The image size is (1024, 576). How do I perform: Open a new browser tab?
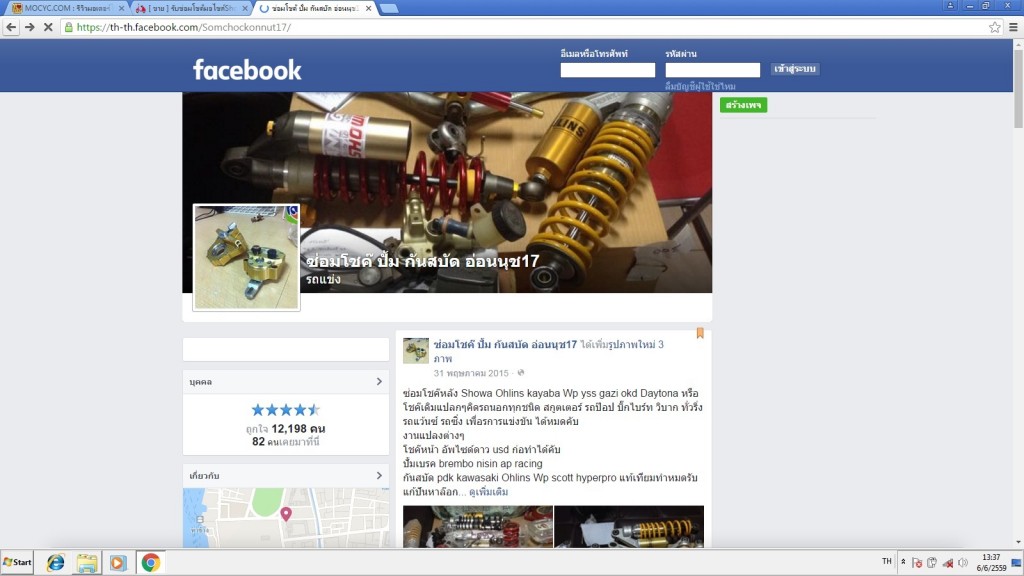[389, 8]
